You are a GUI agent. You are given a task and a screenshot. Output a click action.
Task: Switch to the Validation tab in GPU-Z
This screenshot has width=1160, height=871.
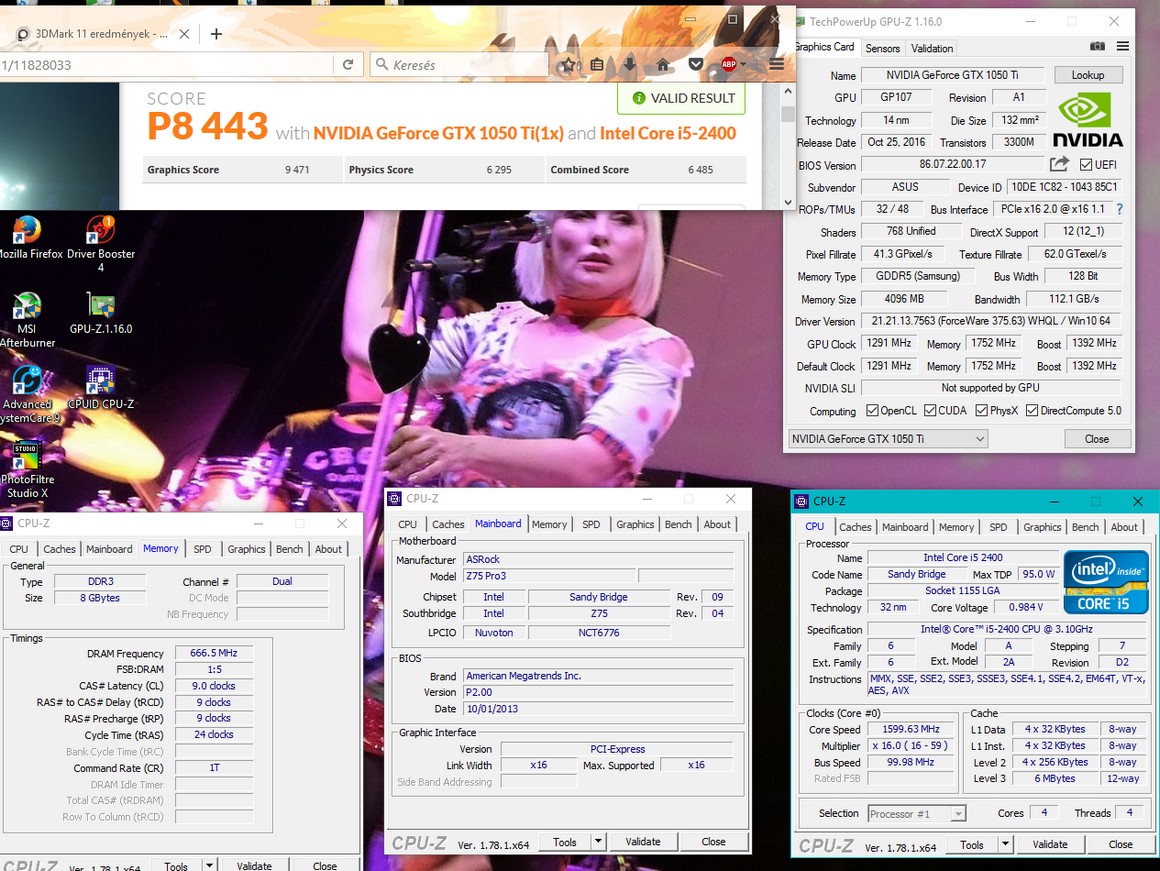point(932,48)
